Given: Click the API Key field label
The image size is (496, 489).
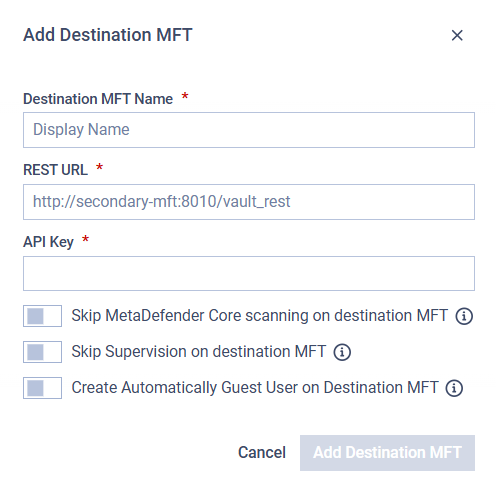Looking at the screenshot, I should pos(48,242).
